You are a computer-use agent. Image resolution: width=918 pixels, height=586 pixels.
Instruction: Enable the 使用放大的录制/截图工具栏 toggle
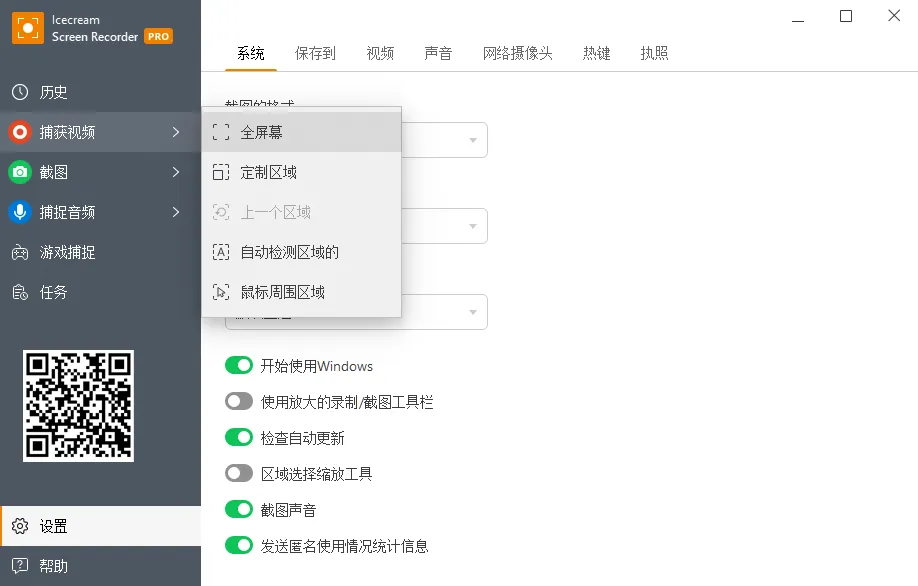click(239, 402)
